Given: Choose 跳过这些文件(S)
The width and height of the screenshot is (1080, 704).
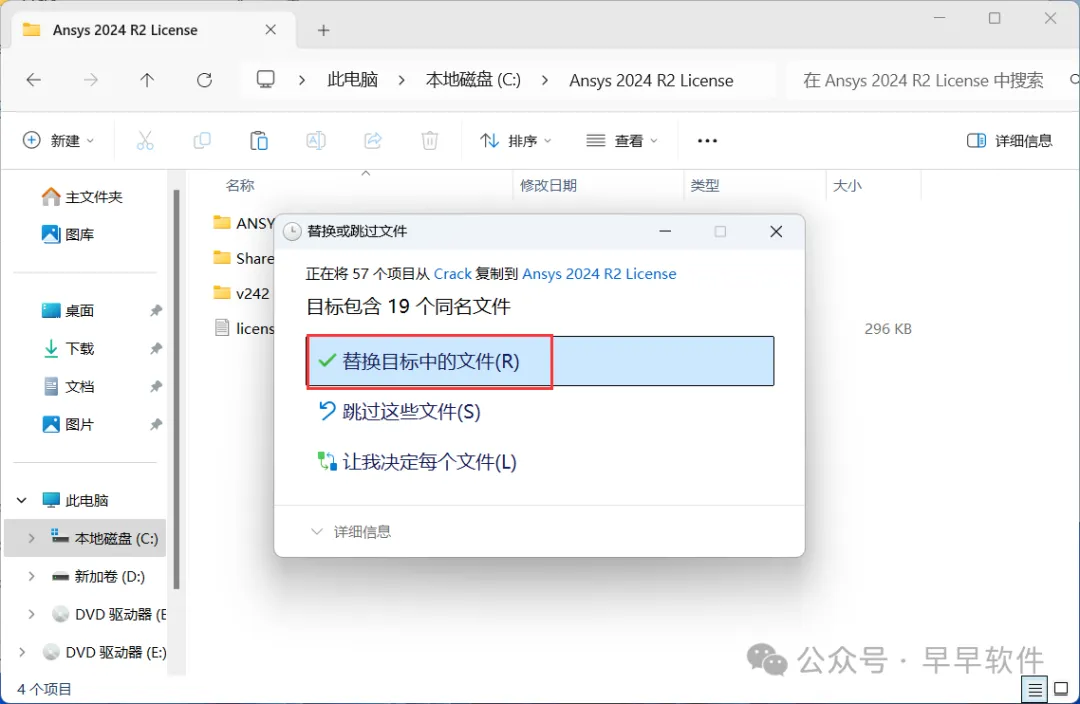Looking at the screenshot, I should point(399,412).
